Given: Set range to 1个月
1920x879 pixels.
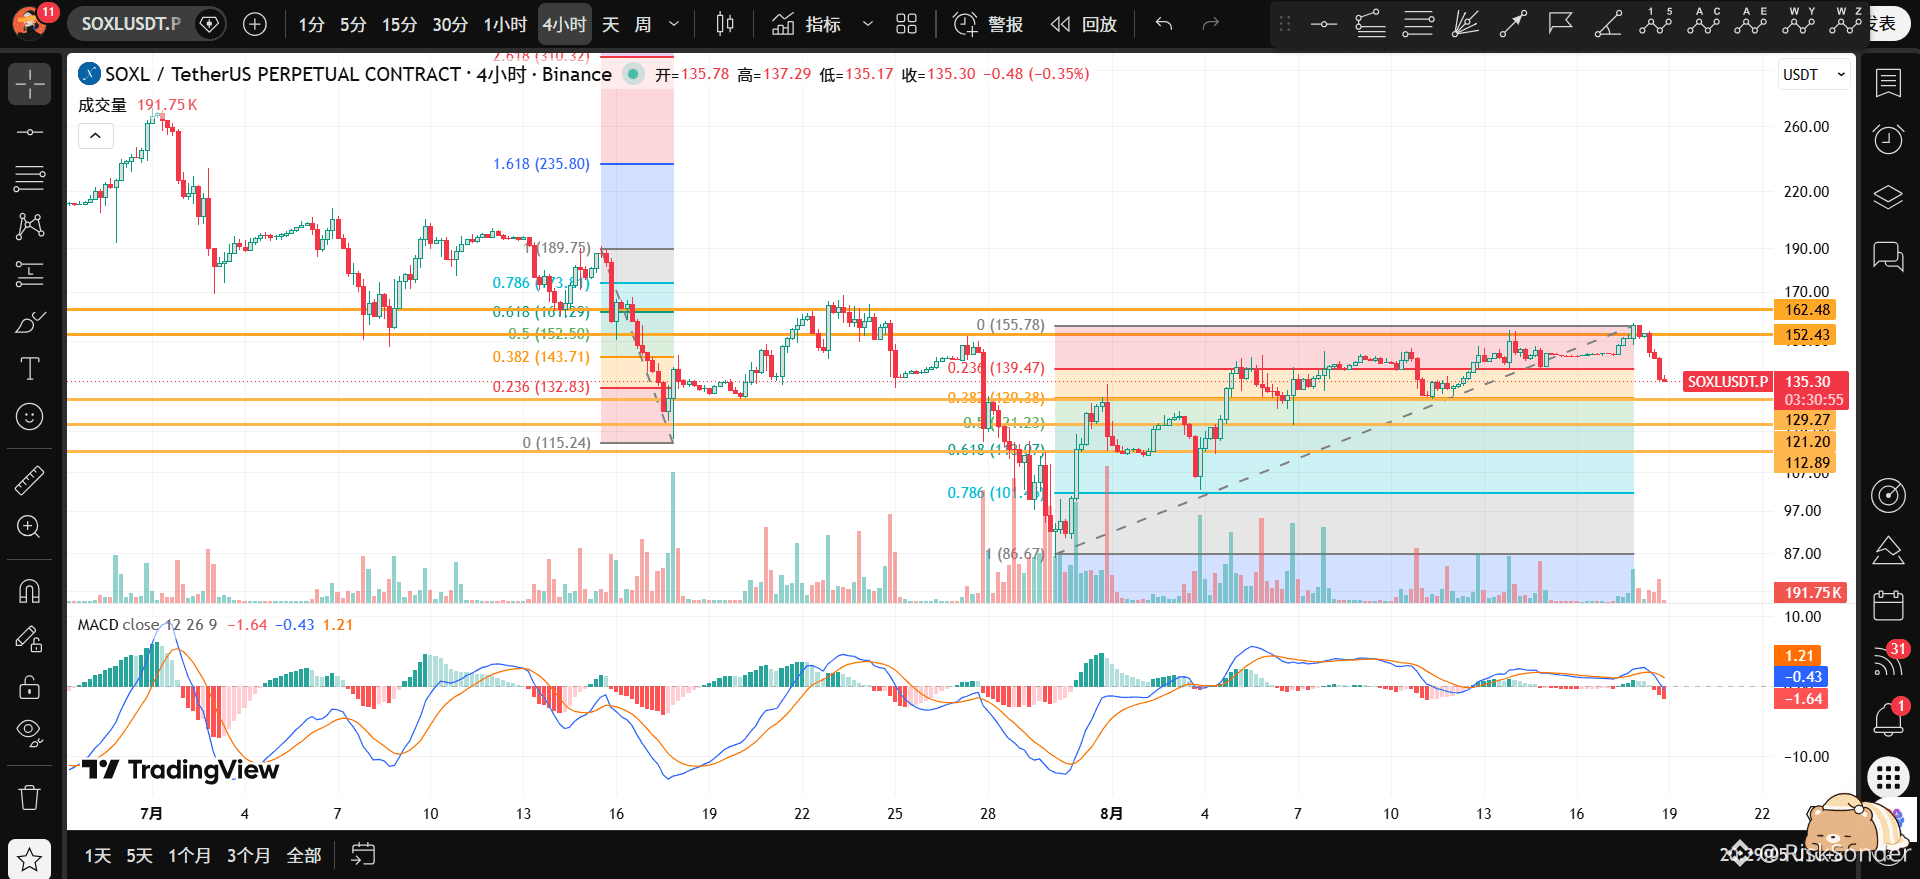Looking at the screenshot, I should click(x=190, y=856).
